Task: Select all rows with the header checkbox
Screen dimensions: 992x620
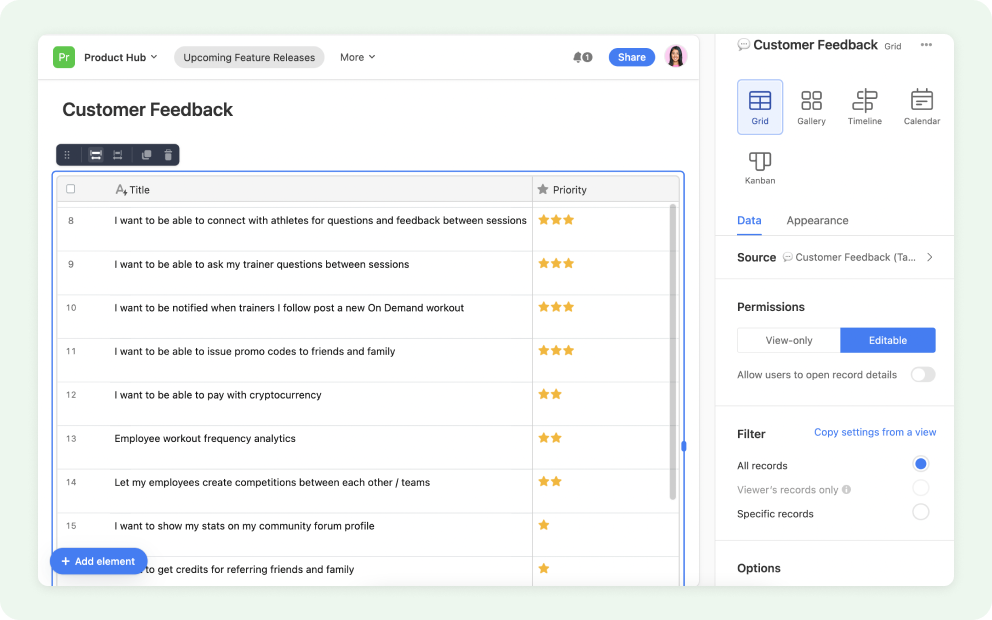Action: point(69,188)
